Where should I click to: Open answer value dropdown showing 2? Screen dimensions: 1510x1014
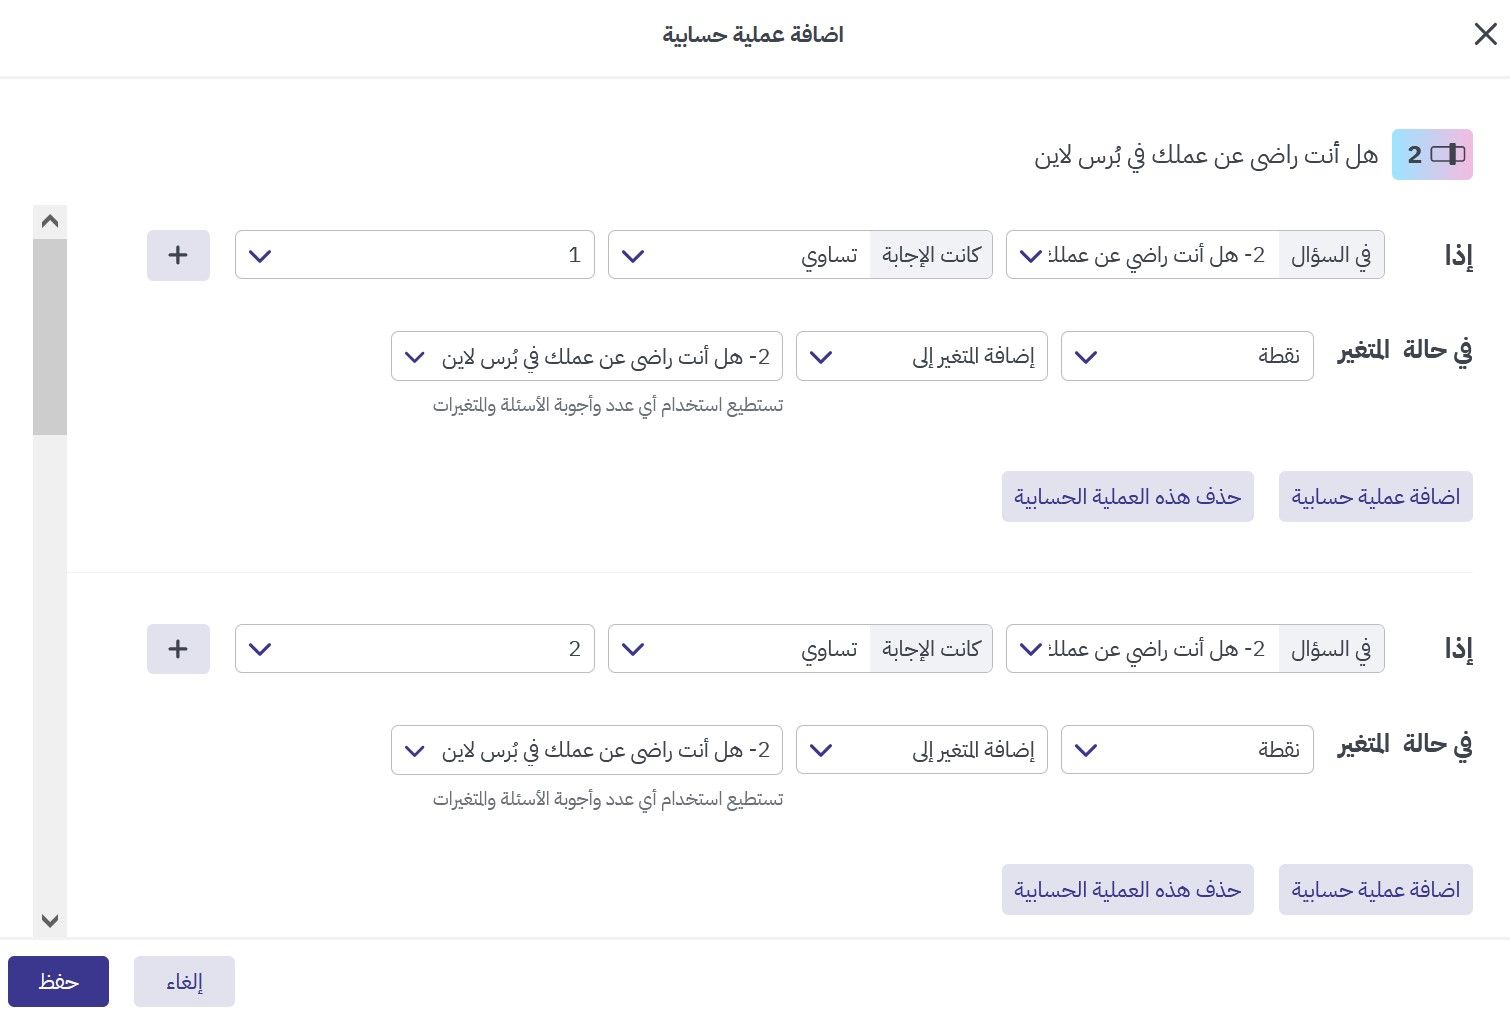pyautogui.click(x=415, y=649)
